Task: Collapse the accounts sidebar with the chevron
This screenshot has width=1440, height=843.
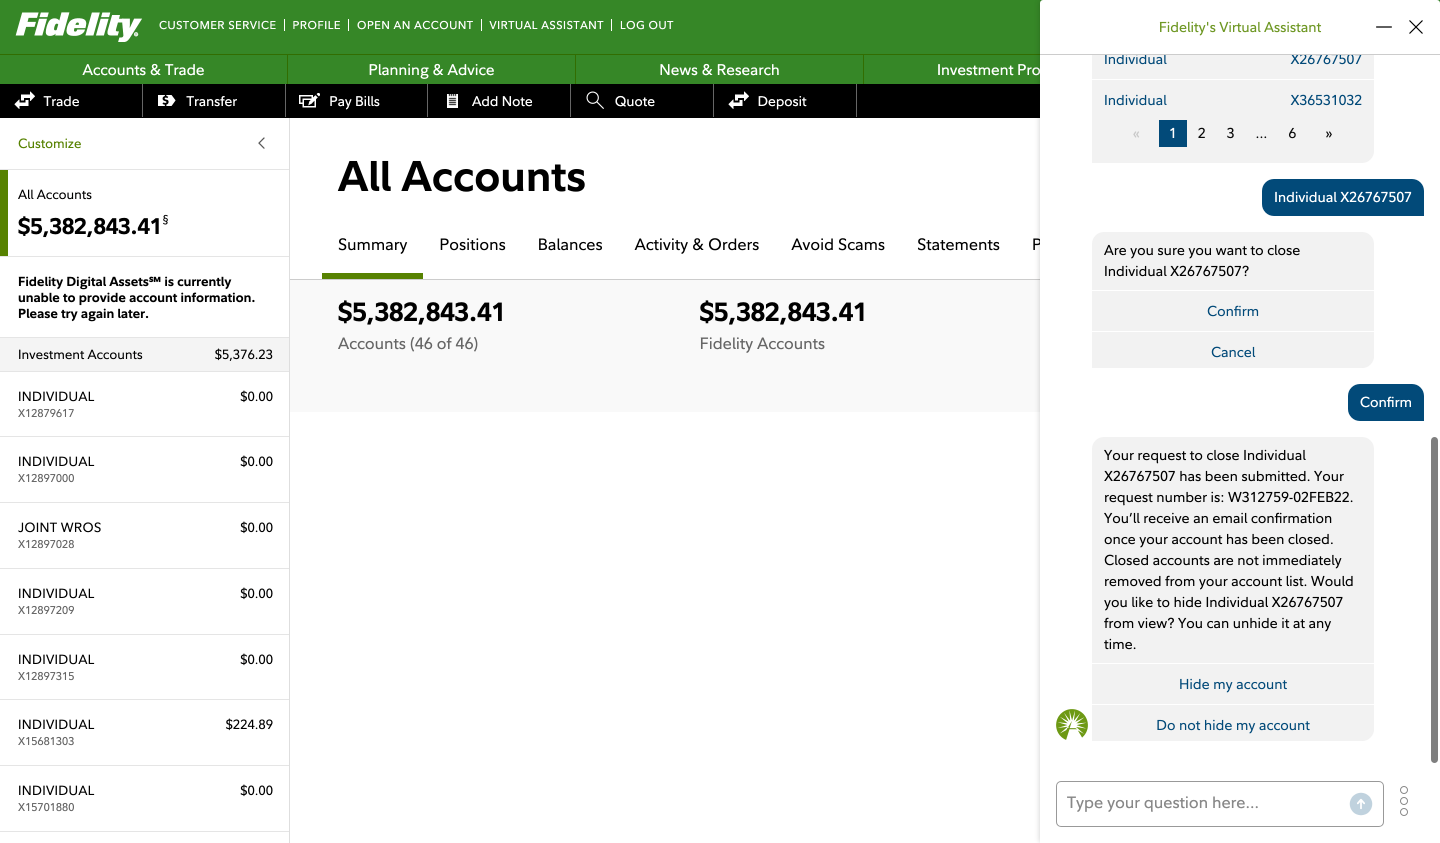Action: [262, 143]
